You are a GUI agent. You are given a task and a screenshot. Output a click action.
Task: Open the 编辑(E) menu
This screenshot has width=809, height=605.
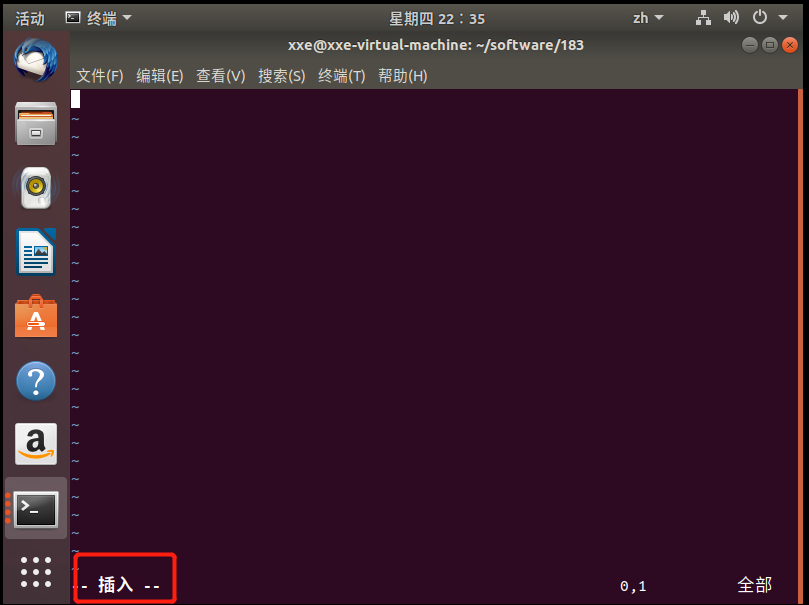coord(159,76)
